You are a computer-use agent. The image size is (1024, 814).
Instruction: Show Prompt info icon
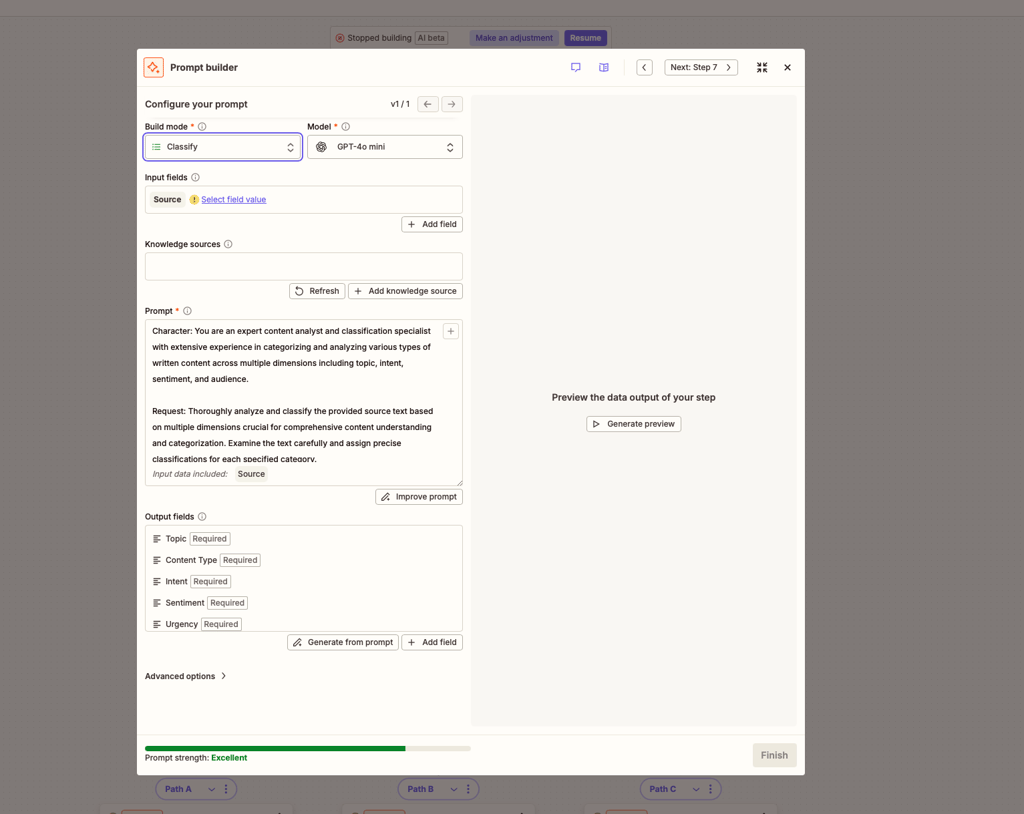[x=187, y=311]
